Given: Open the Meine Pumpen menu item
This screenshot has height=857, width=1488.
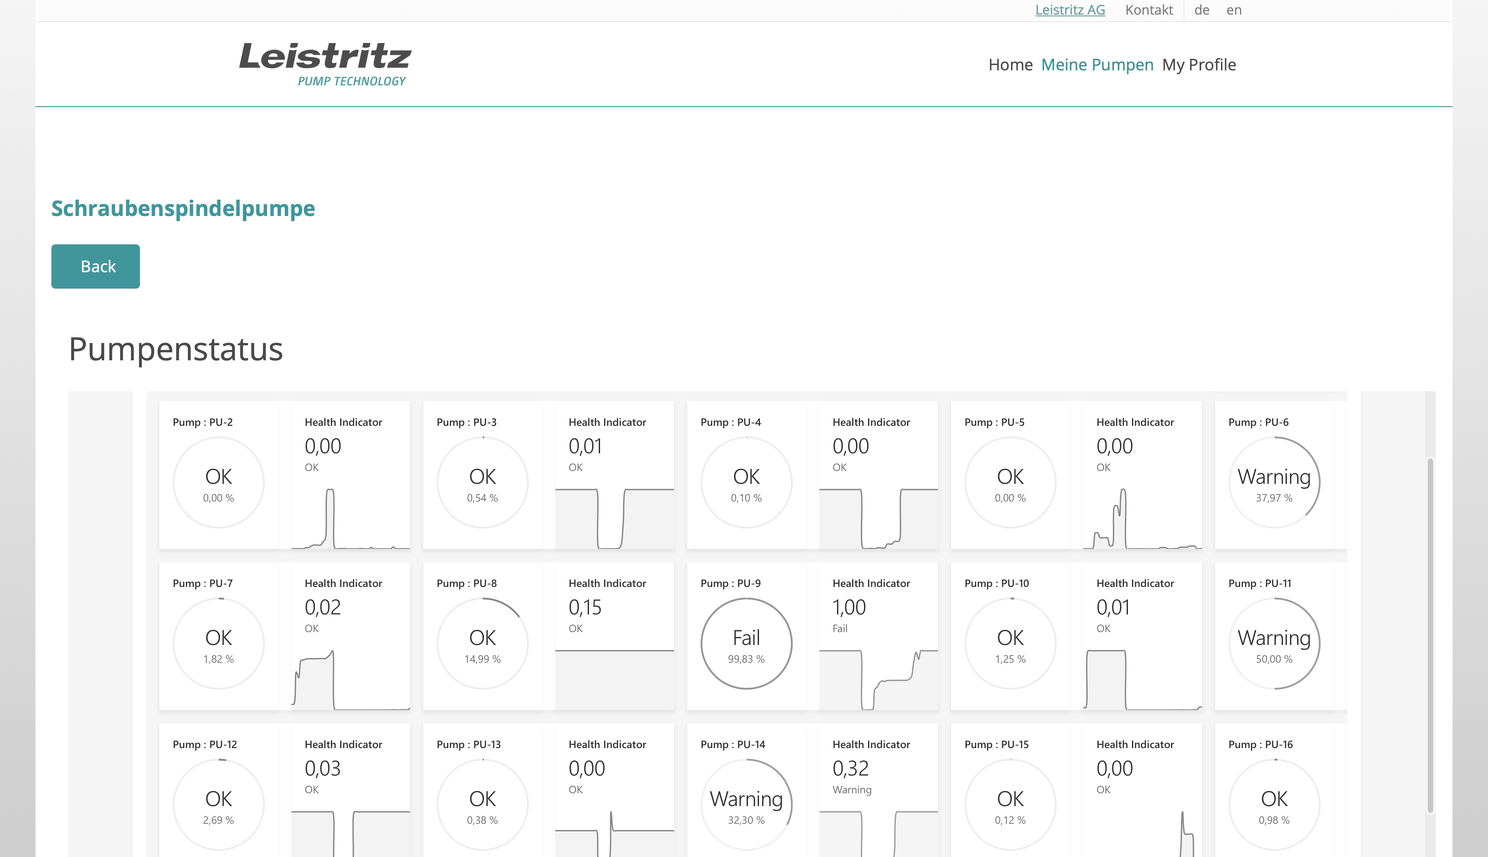Looking at the screenshot, I should click(1097, 64).
